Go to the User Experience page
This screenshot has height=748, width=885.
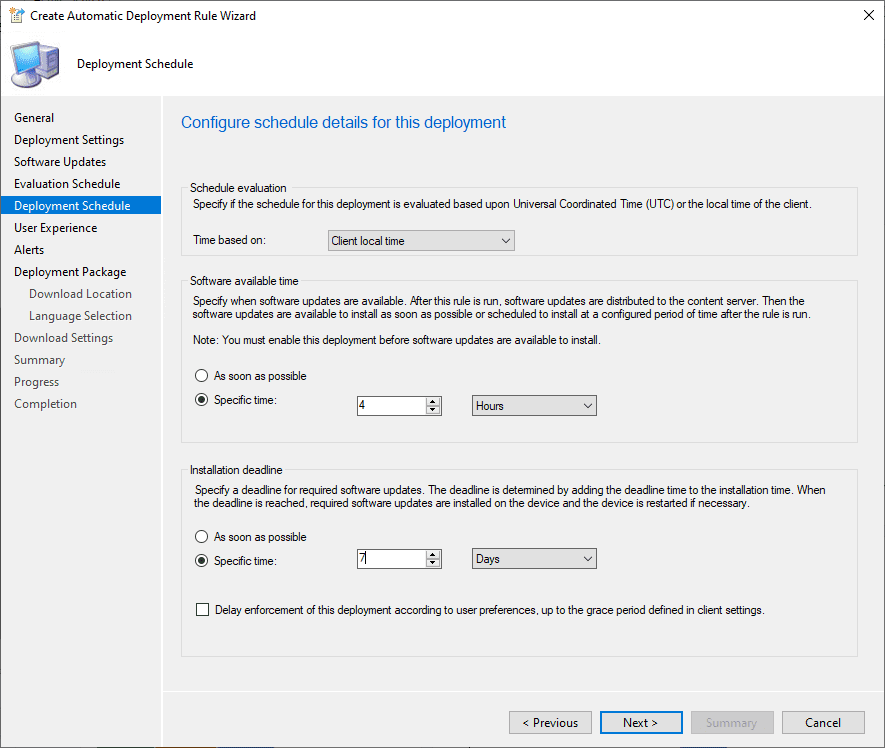click(56, 228)
